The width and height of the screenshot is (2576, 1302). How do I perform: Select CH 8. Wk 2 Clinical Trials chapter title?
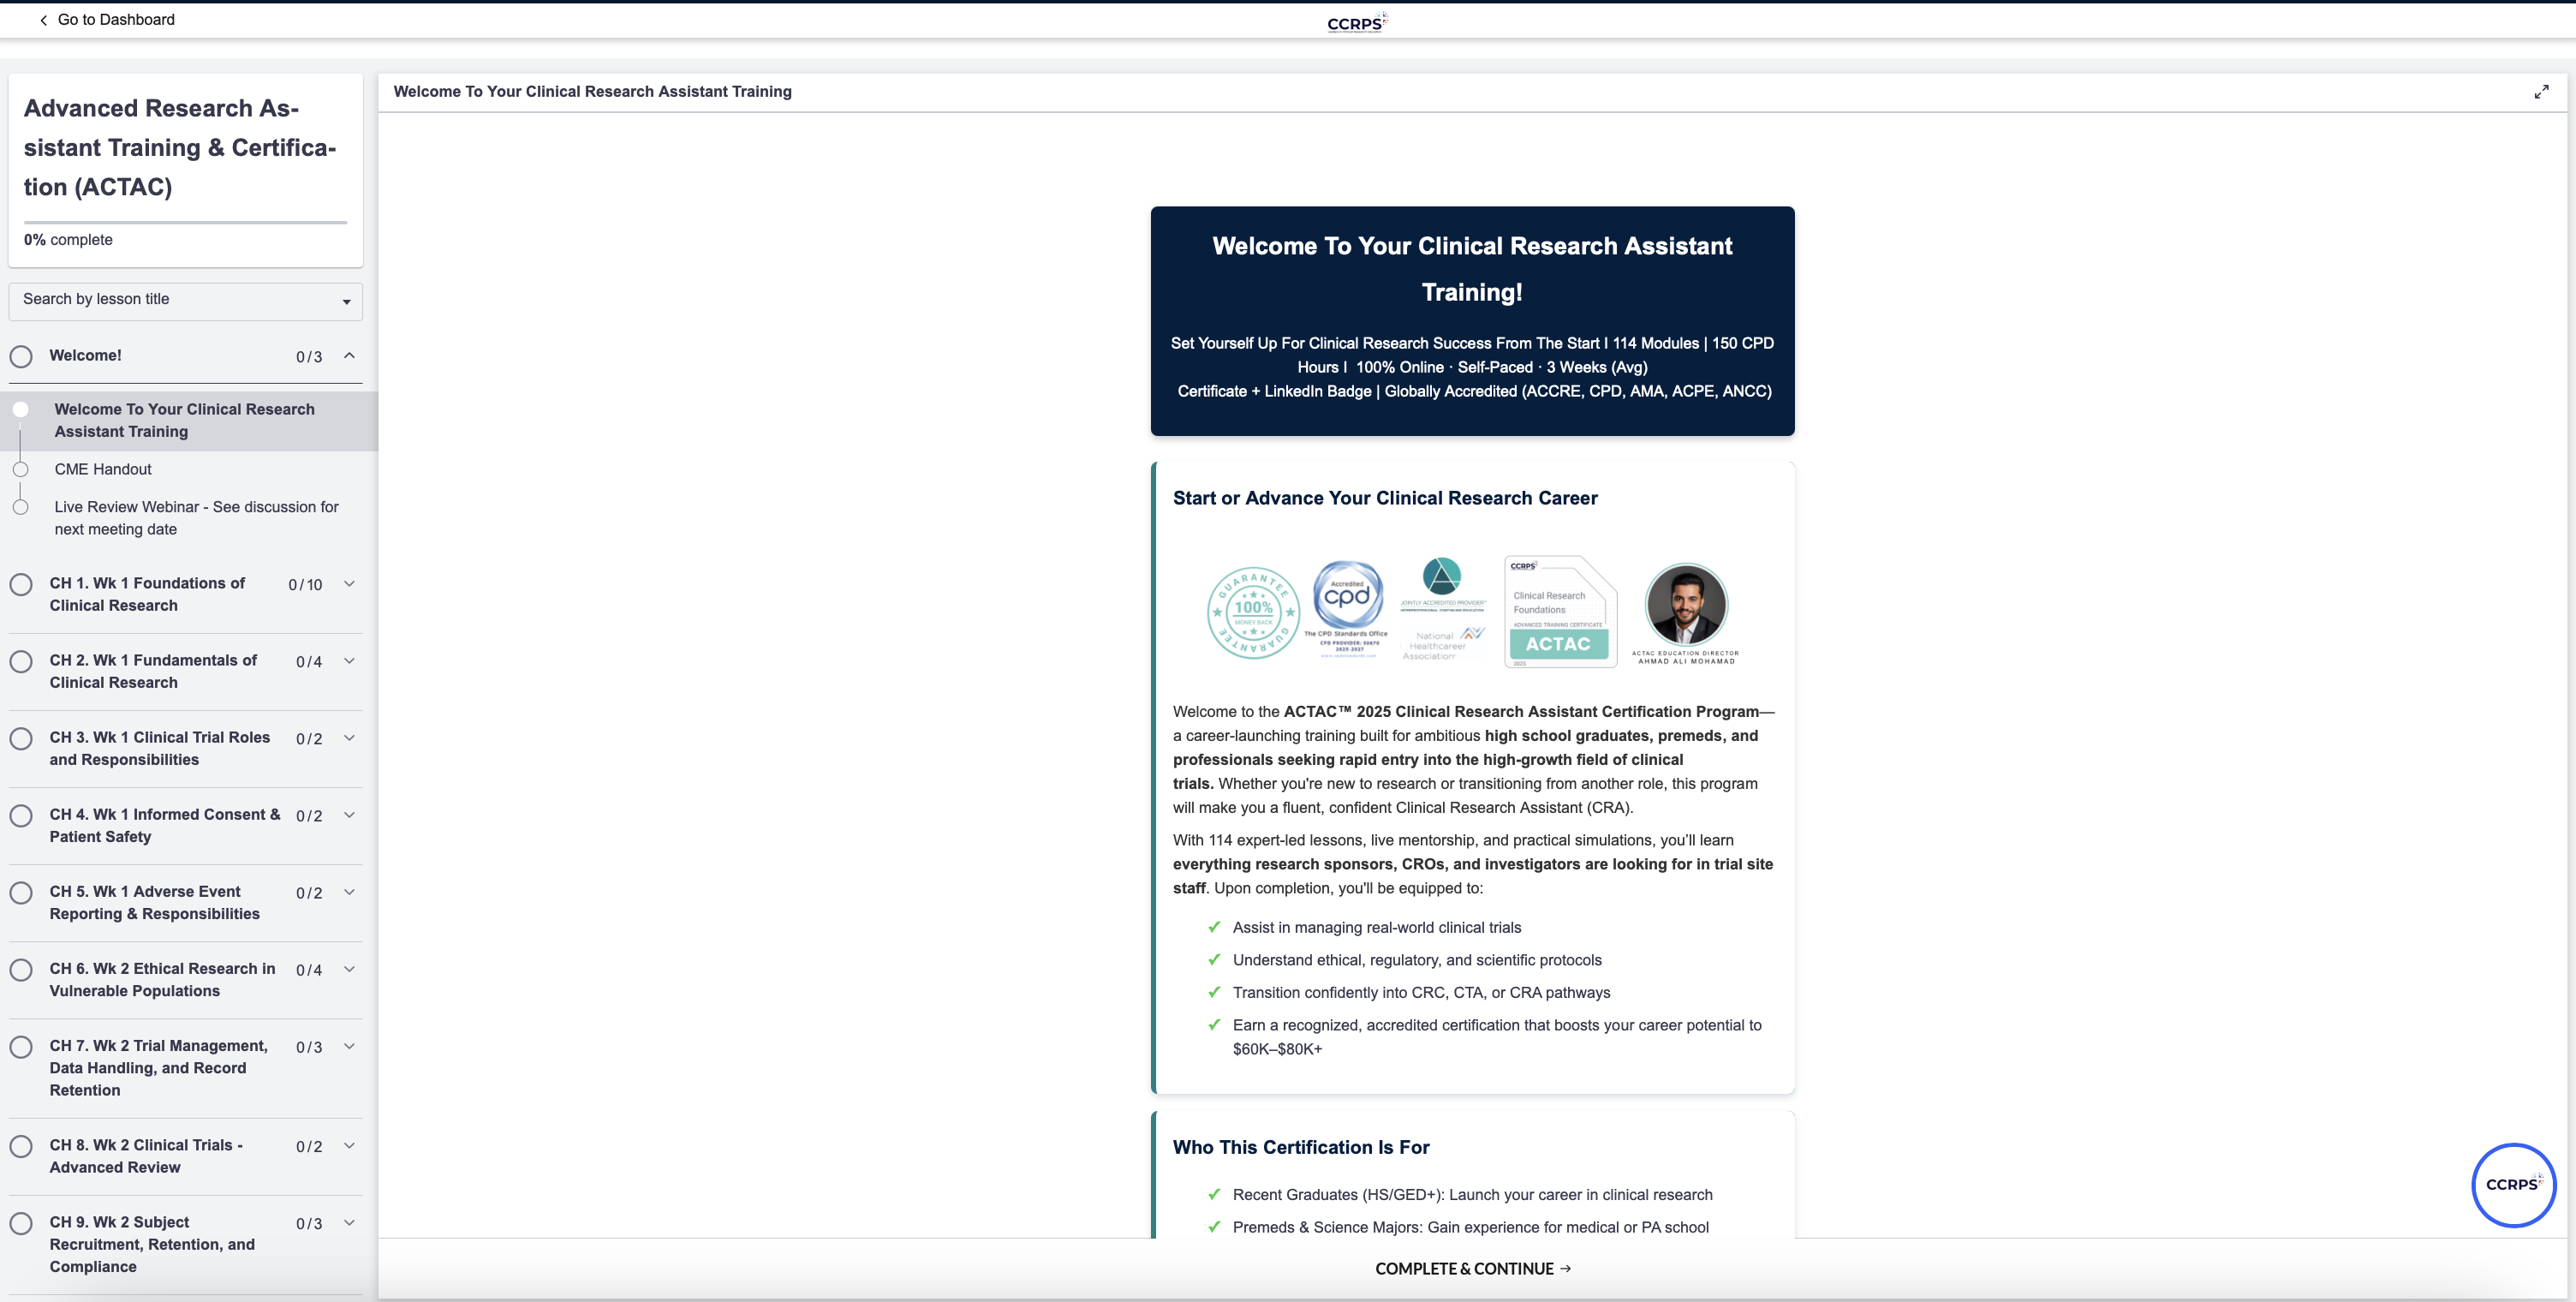pos(146,1156)
